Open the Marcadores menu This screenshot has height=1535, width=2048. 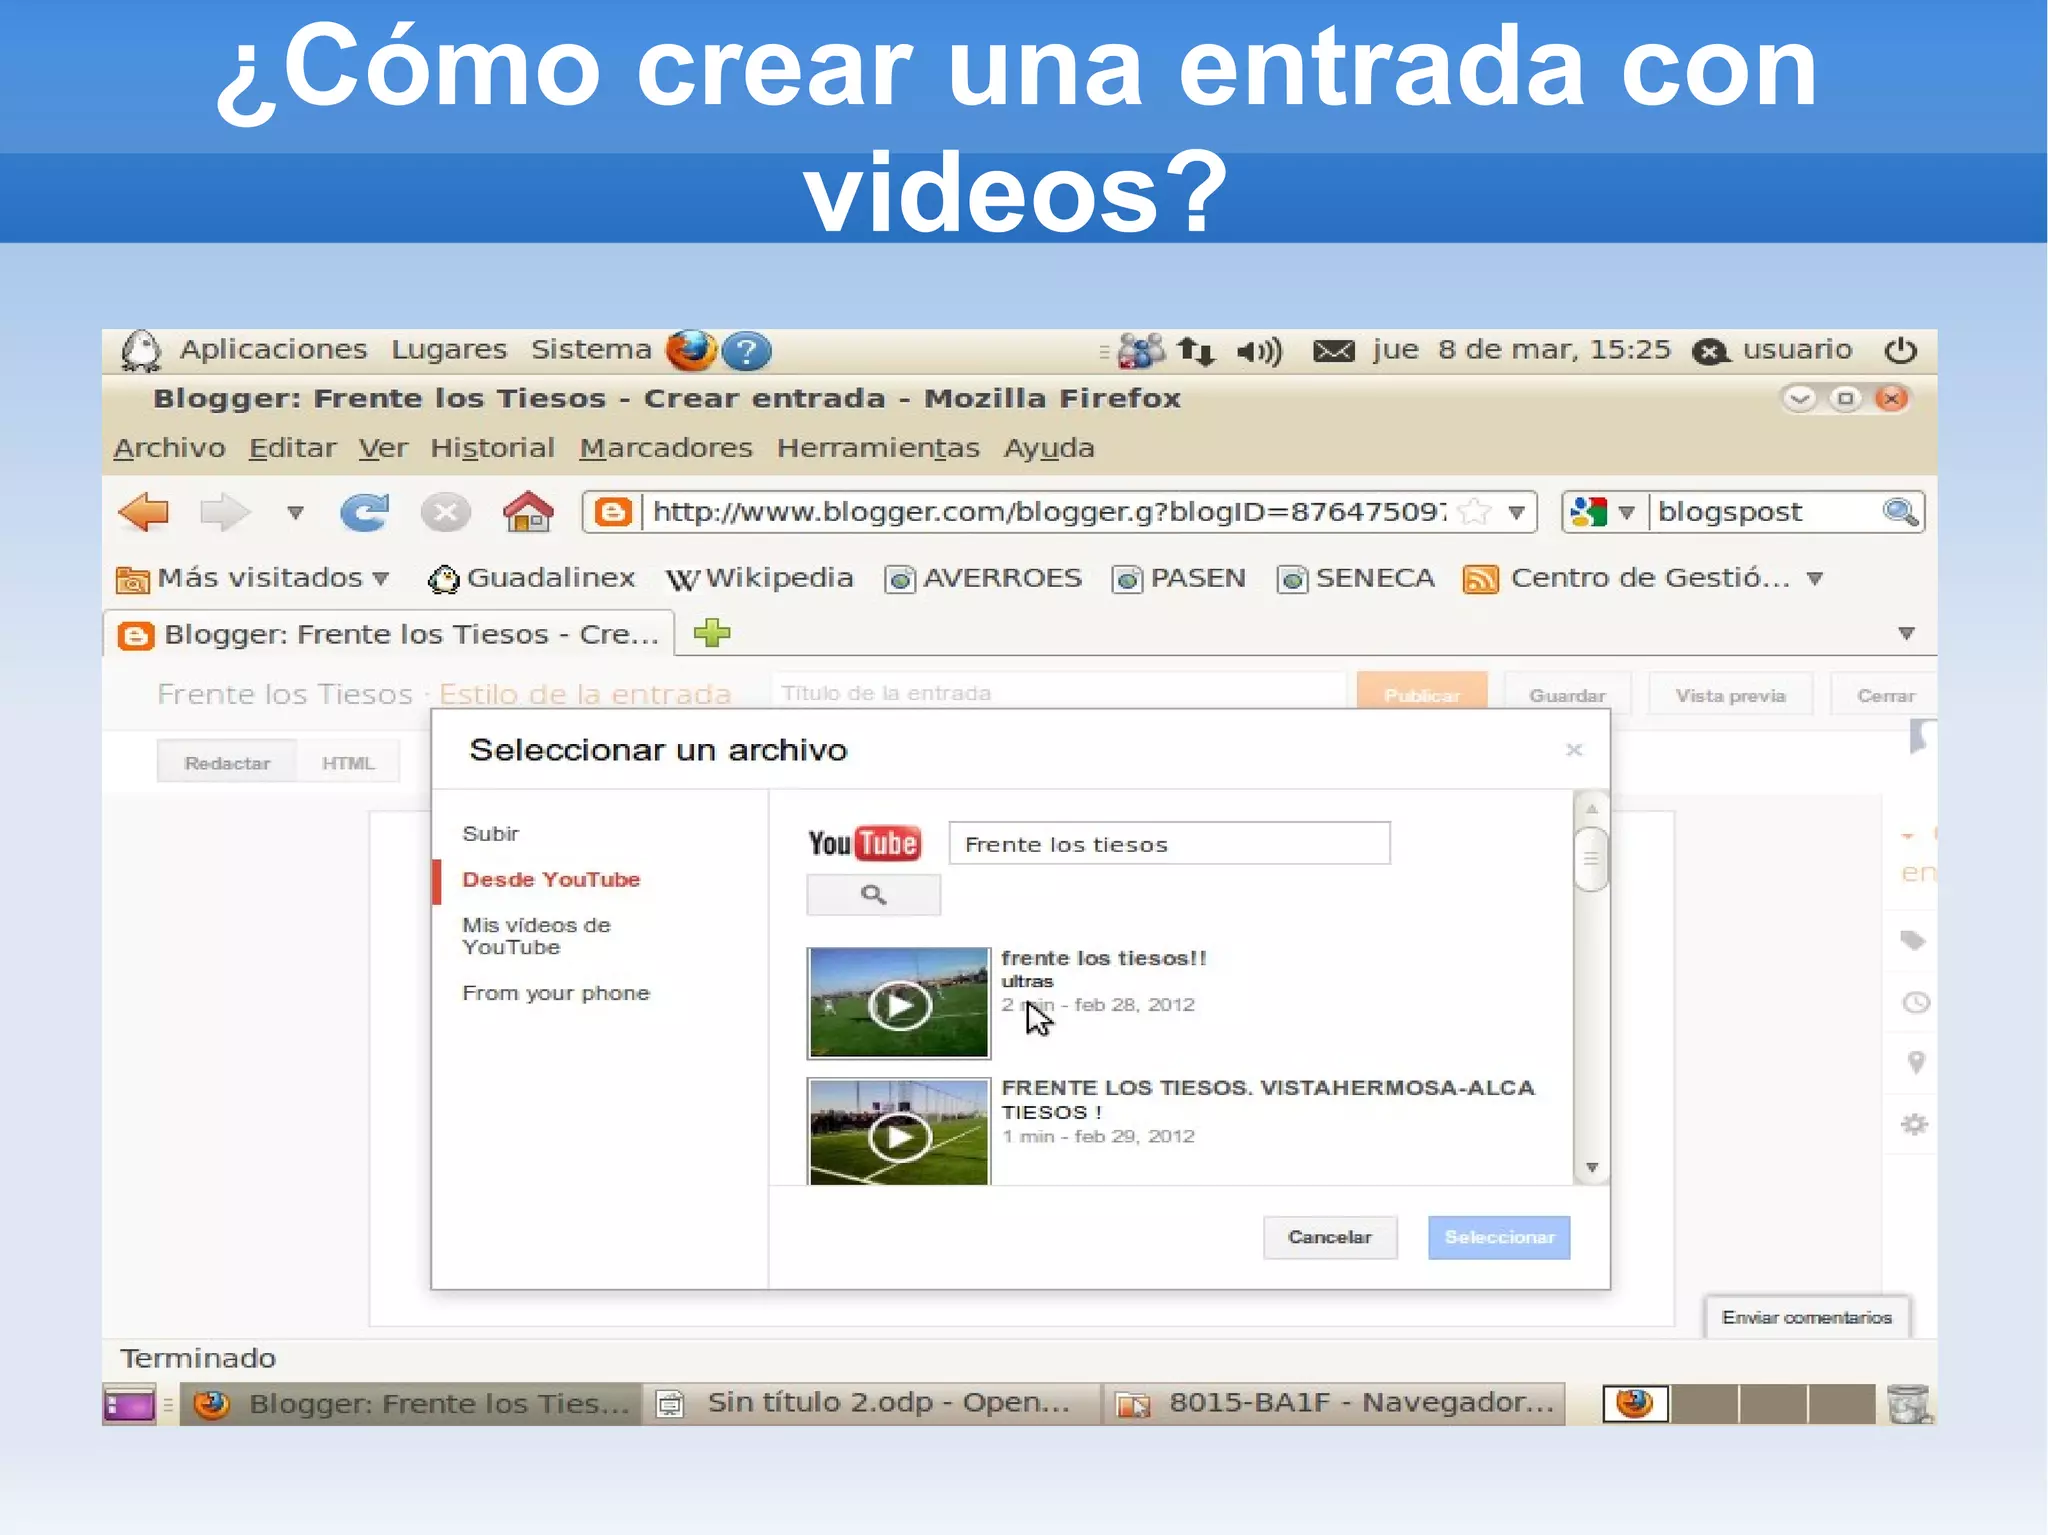pyautogui.click(x=666, y=448)
